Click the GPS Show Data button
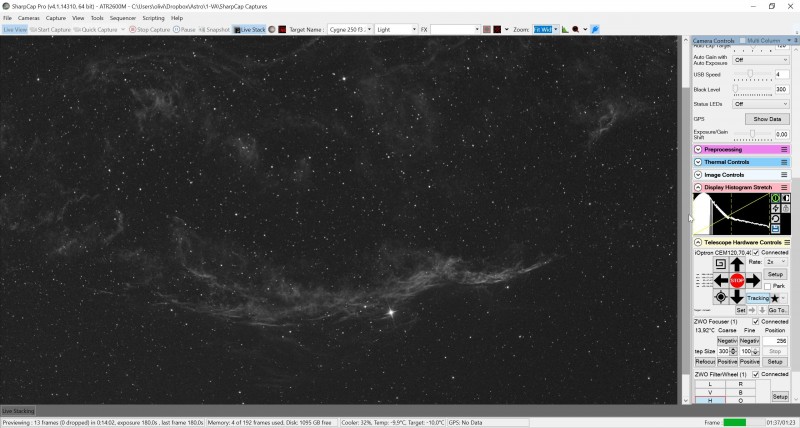Image resolution: width=800 pixels, height=428 pixels. pos(767,119)
